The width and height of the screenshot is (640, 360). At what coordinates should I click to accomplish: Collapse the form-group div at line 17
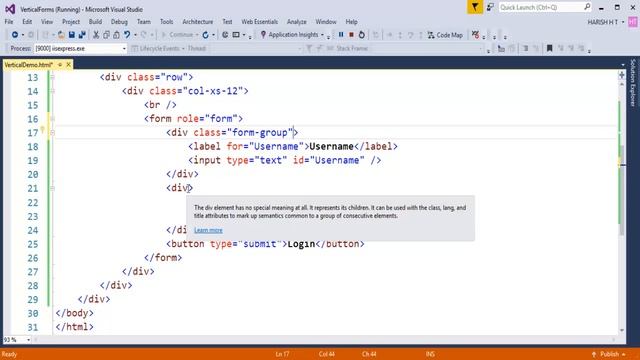pyautogui.click(x=52, y=133)
